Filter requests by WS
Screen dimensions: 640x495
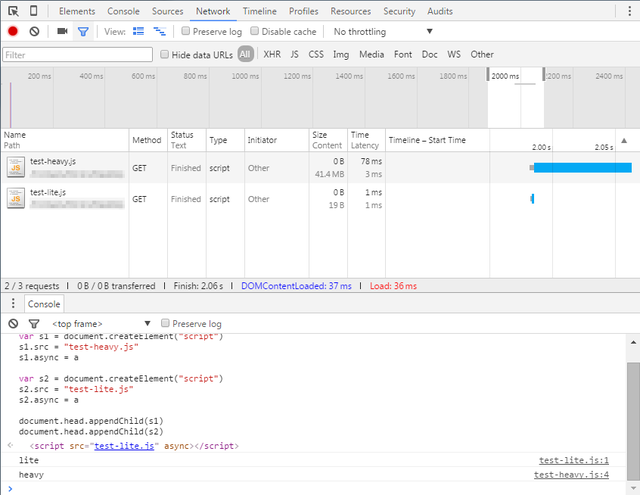(454, 54)
